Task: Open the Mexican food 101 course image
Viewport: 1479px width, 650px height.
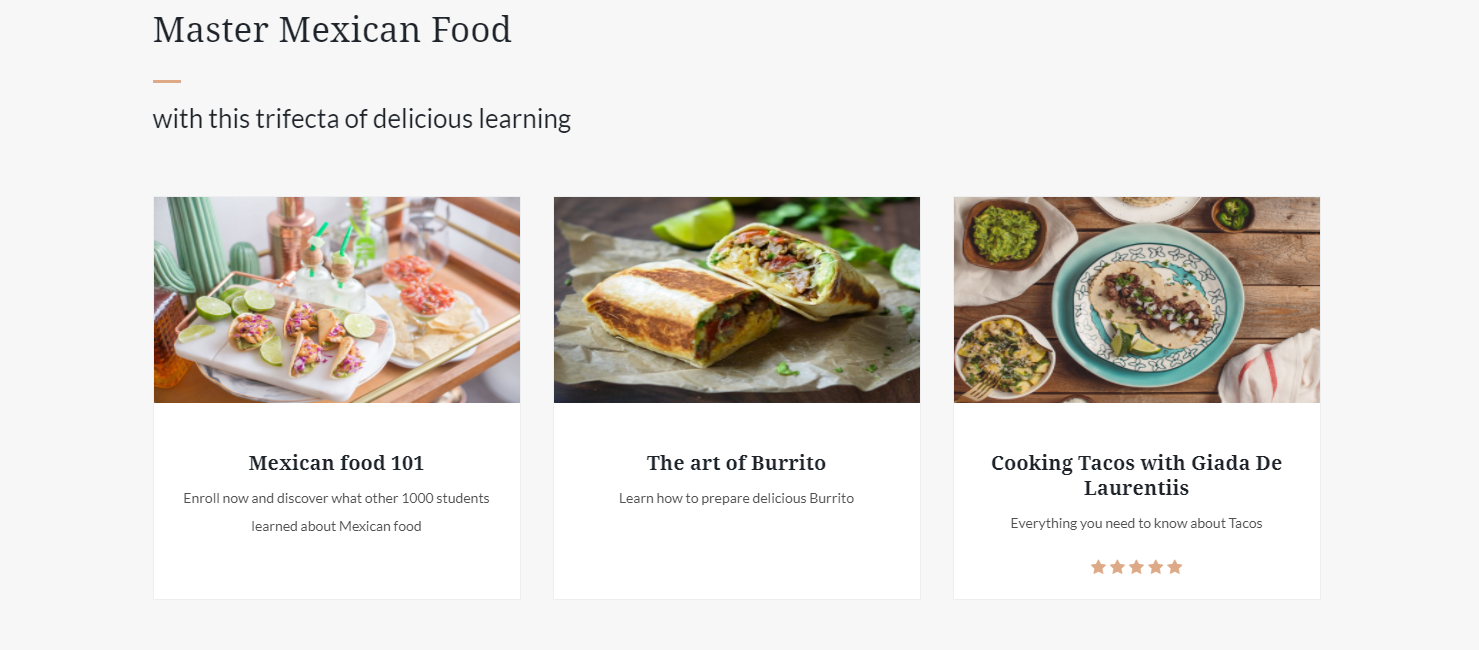Action: (x=337, y=300)
